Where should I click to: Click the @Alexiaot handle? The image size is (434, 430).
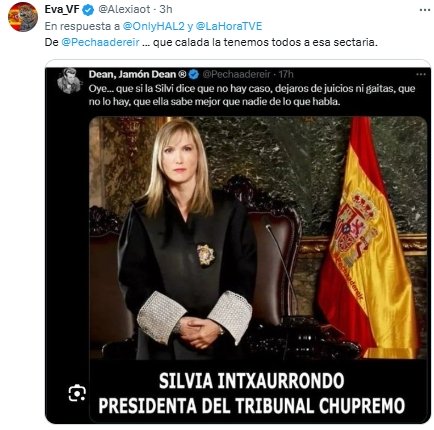pyautogui.click(x=124, y=10)
